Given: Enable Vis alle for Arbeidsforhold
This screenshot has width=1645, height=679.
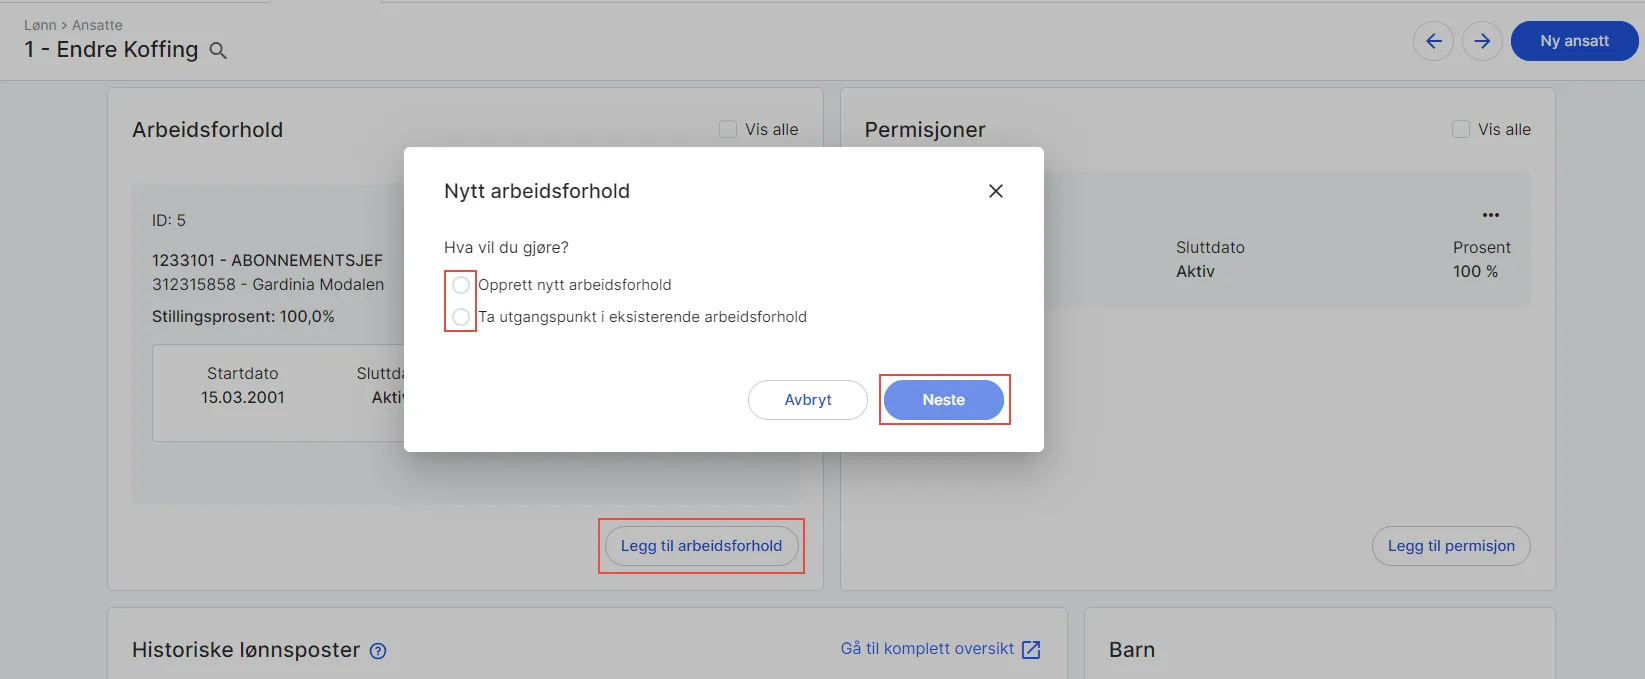Looking at the screenshot, I should point(727,129).
